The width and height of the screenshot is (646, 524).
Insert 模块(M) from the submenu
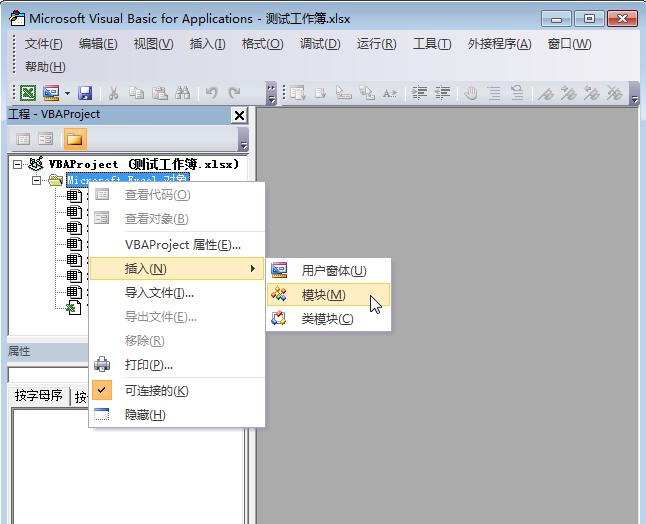(328, 295)
